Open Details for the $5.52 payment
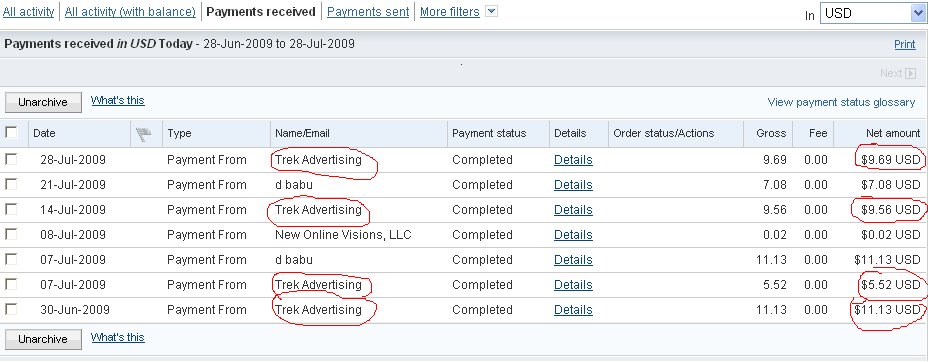 pos(573,285)
